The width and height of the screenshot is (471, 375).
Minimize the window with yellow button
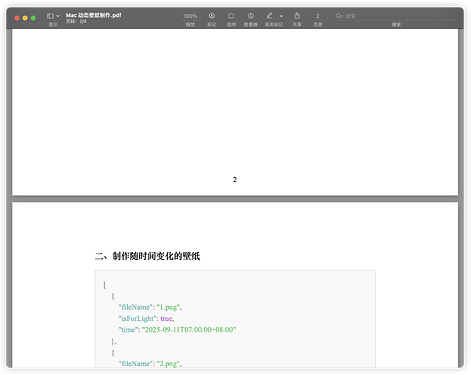25,18
